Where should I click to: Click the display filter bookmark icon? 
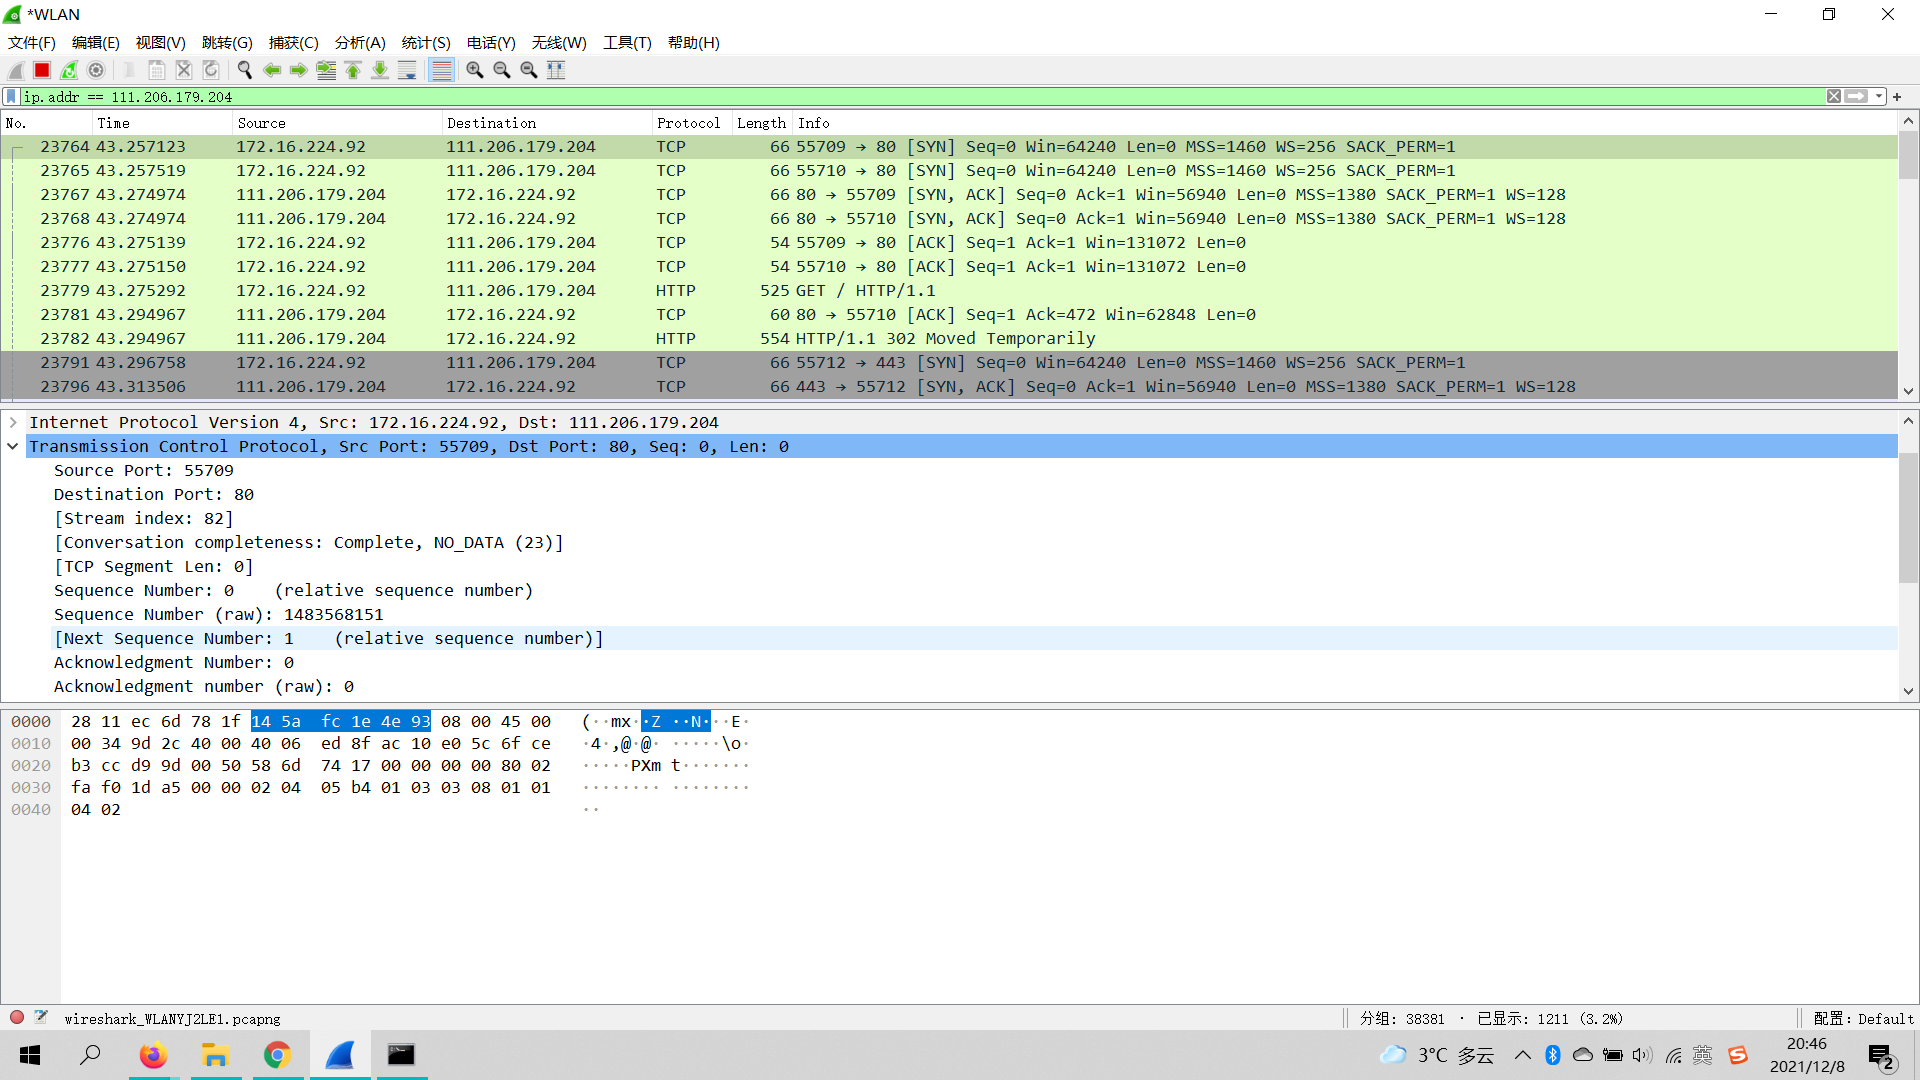click(11, 97)
